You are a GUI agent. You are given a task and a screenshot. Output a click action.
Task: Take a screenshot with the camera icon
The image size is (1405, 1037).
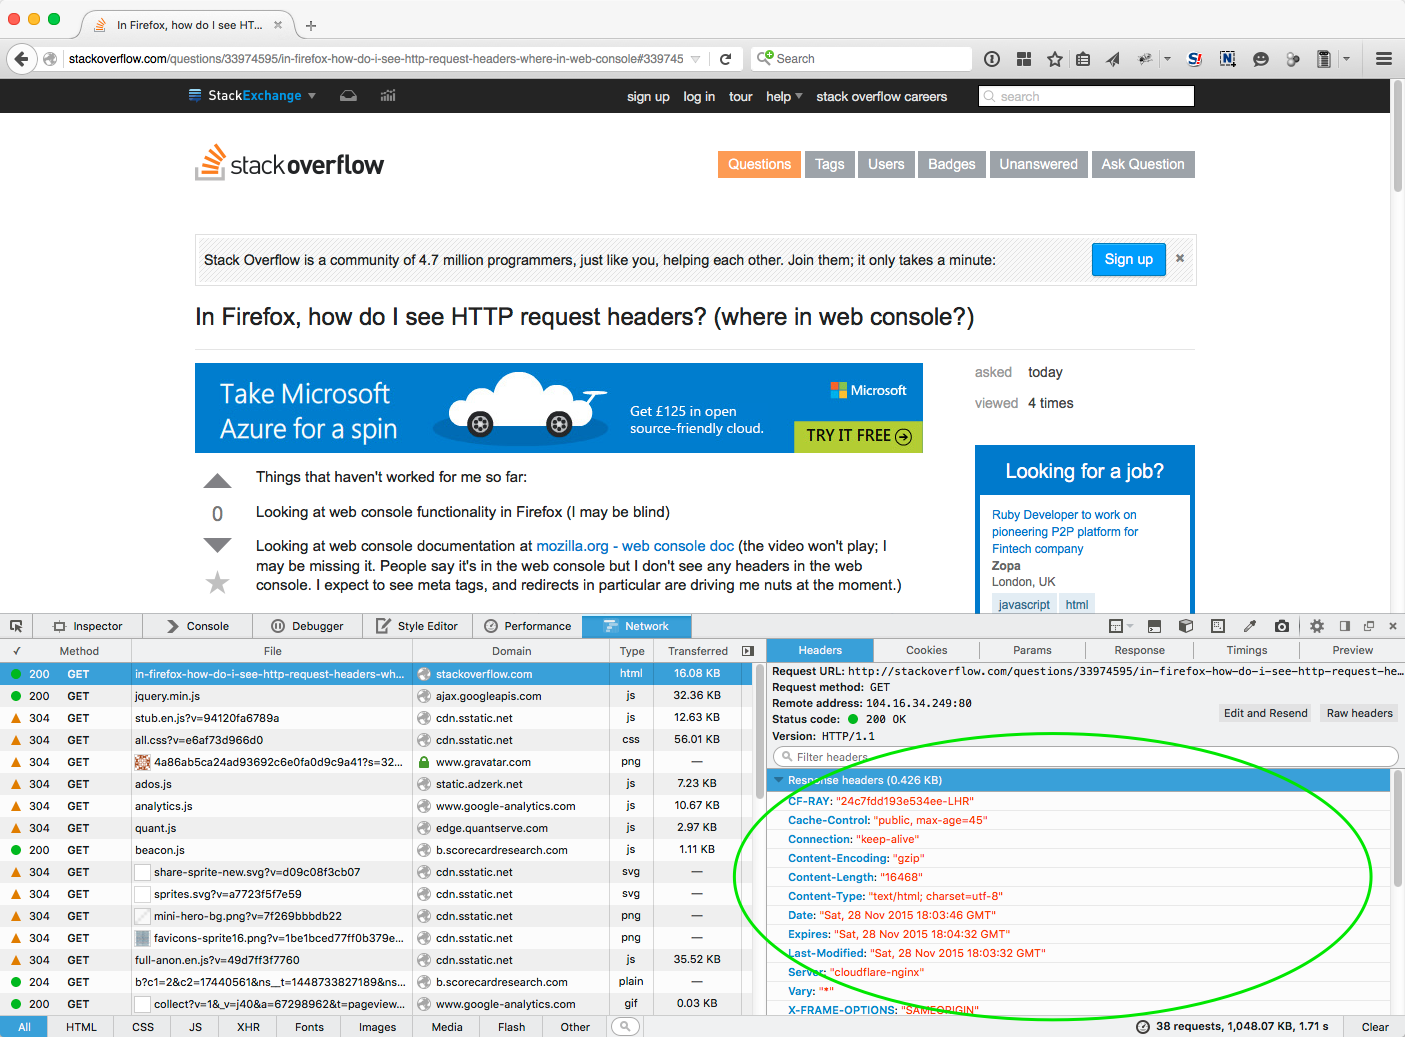(x=1281, y=626)
